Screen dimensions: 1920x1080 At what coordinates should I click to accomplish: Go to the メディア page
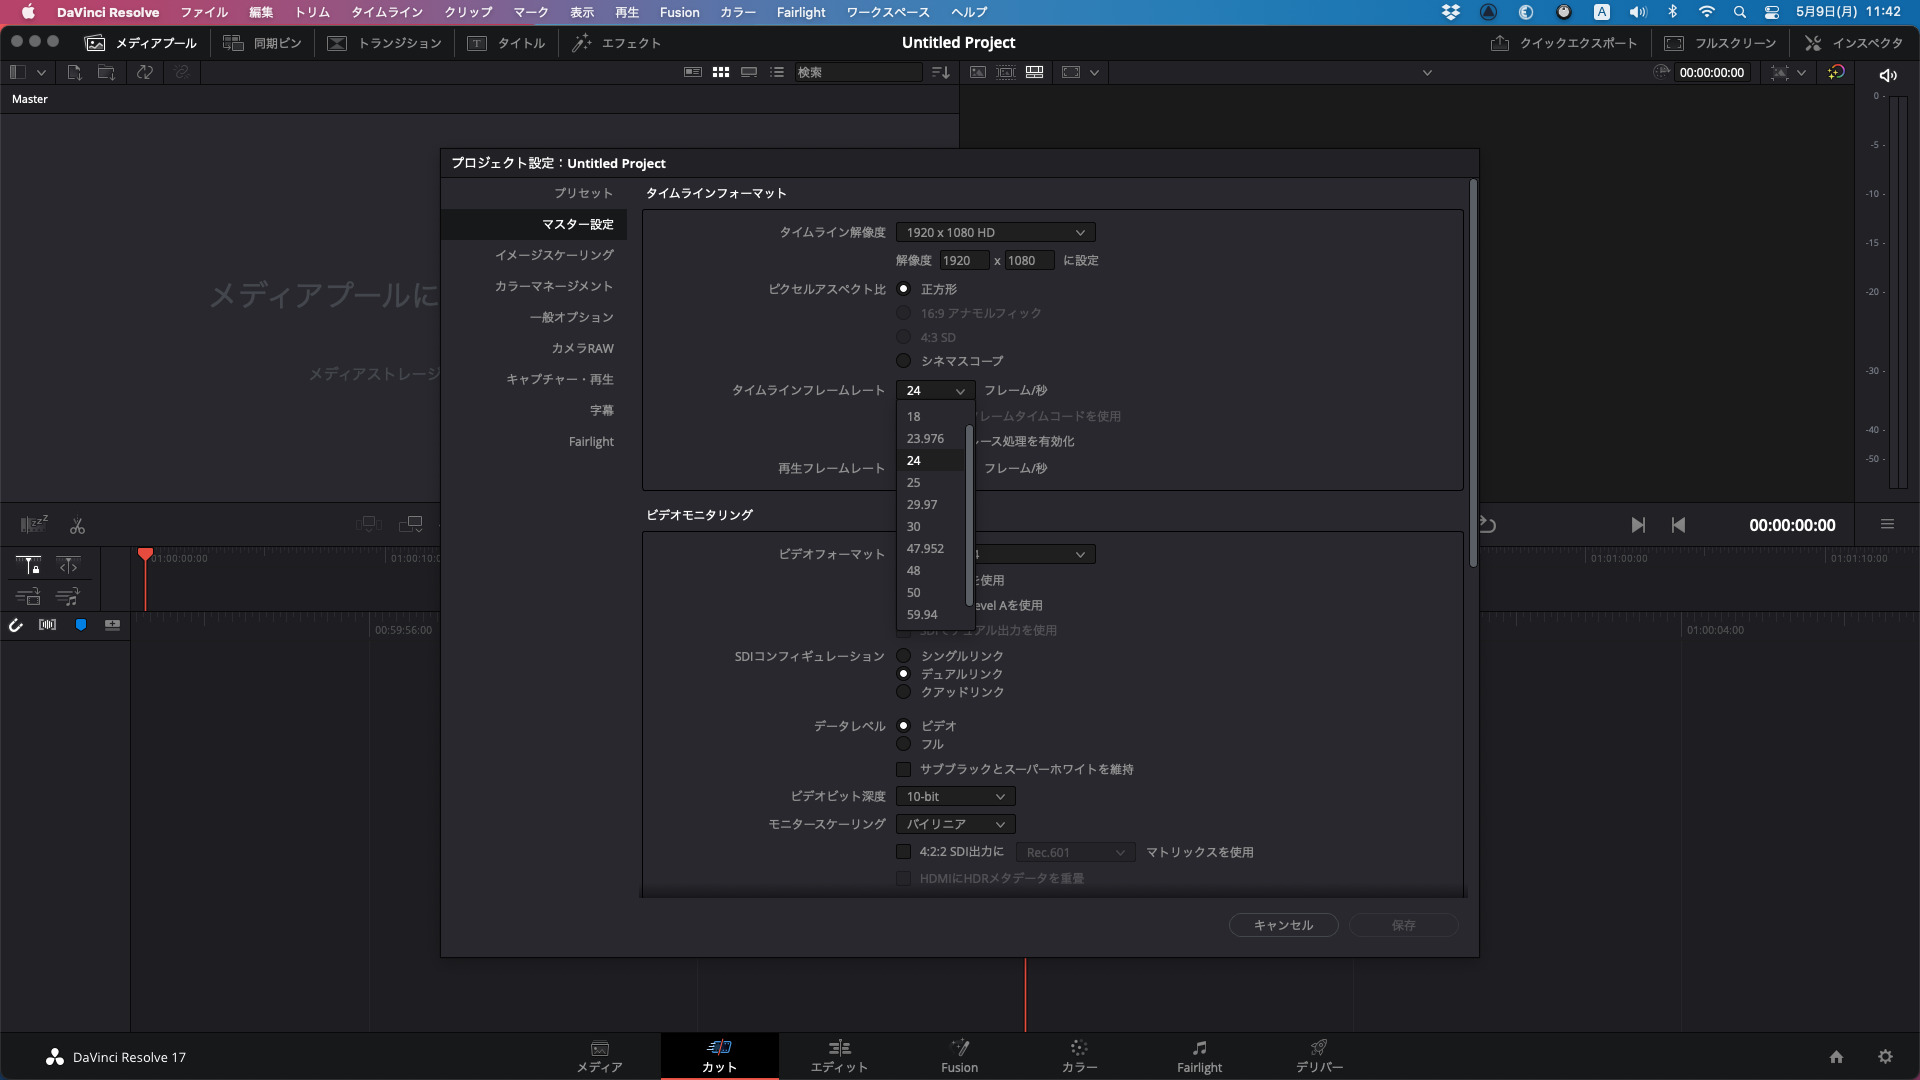(x=600, y=1056)
